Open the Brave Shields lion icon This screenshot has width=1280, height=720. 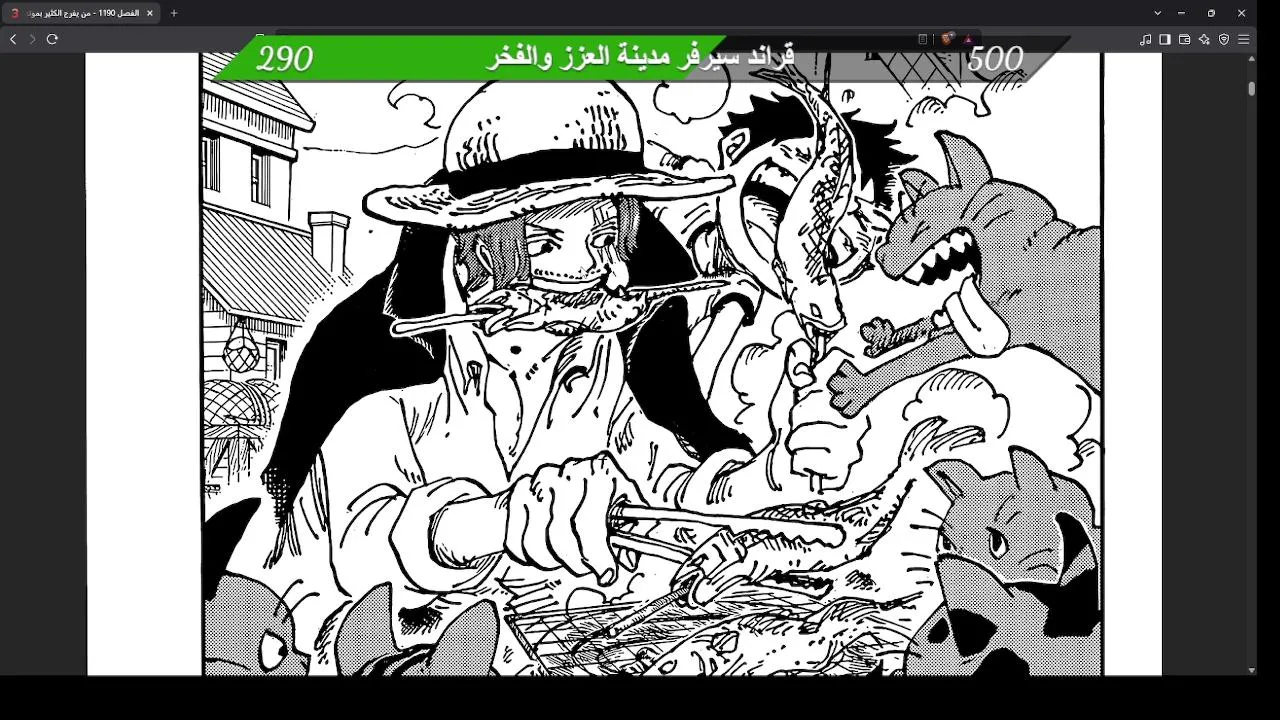click(x=947, y=39)
